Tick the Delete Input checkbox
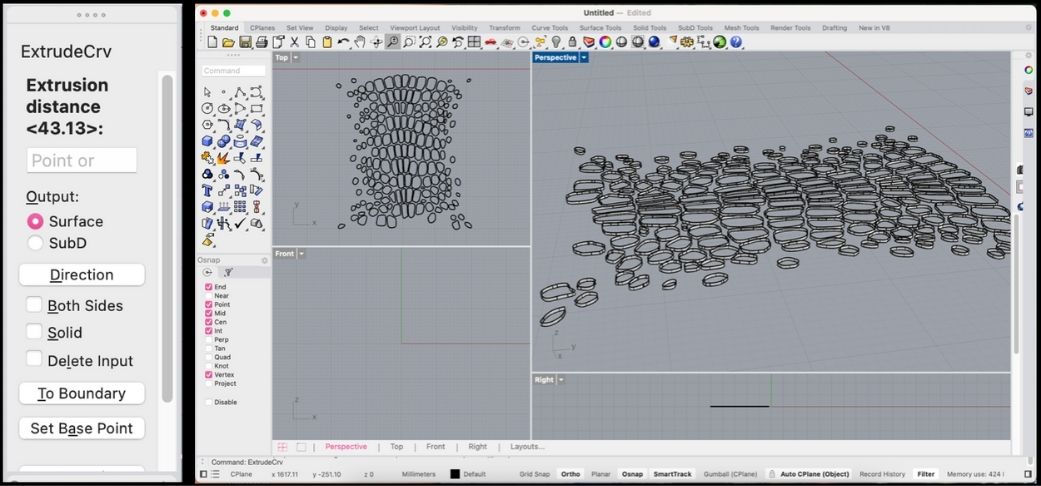Viewport: 1041px width, 486px height. (x=35, y=360)
